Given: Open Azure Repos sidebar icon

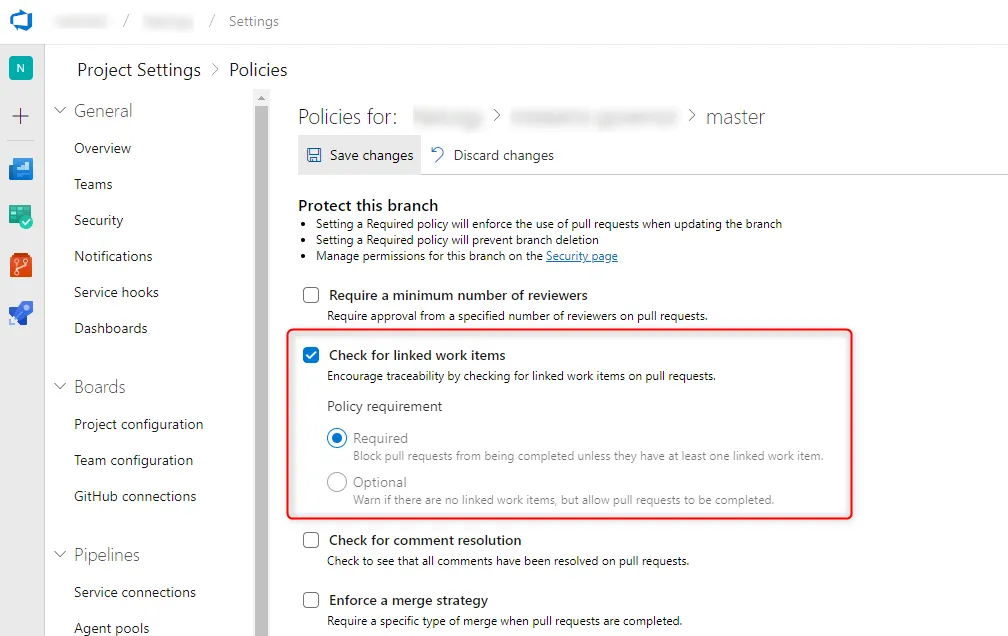Looking at the screenshot, I should tap(21, 265).
